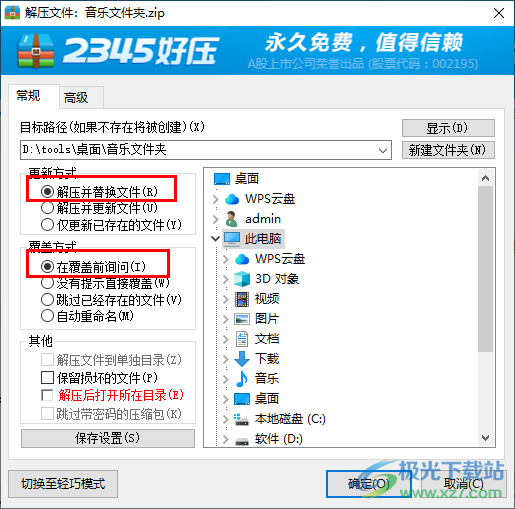515x509 pixels.
Task: Click the 新建文件夹 button
Action: click(x=448, y=150)
